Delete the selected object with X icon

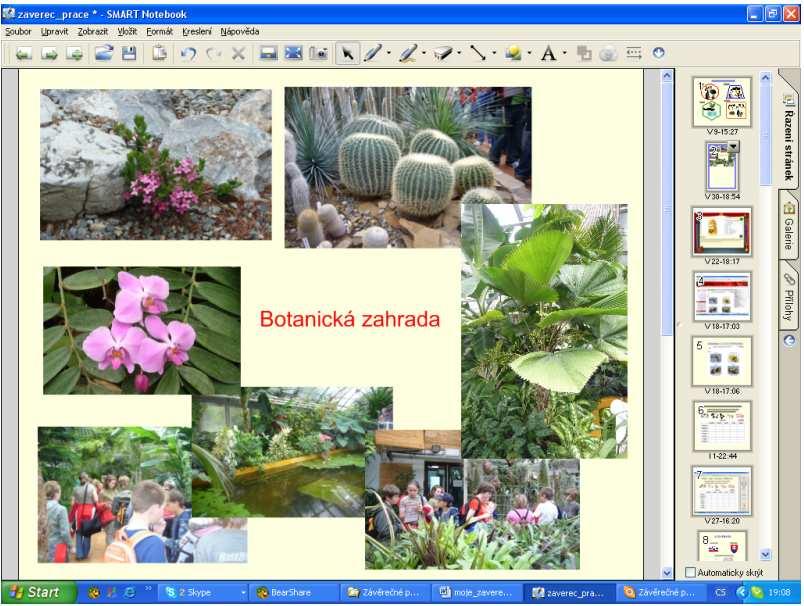coord(238,53)
